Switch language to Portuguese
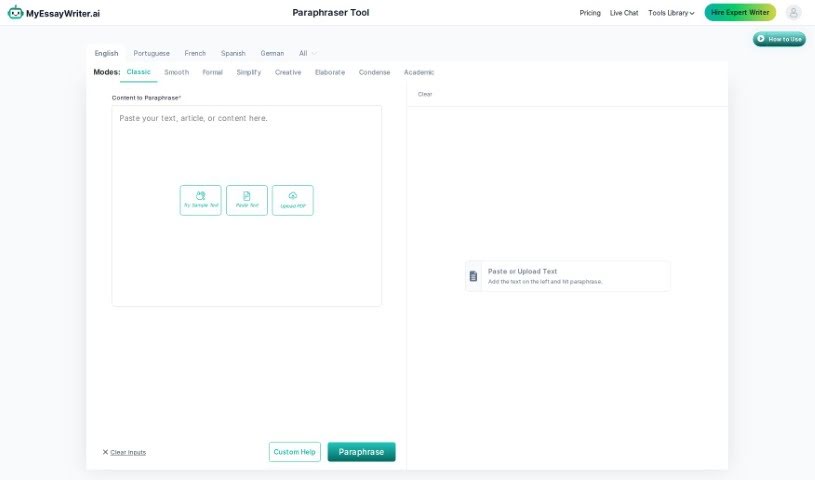This screenshot has height=480, width=815. (151, 53)
